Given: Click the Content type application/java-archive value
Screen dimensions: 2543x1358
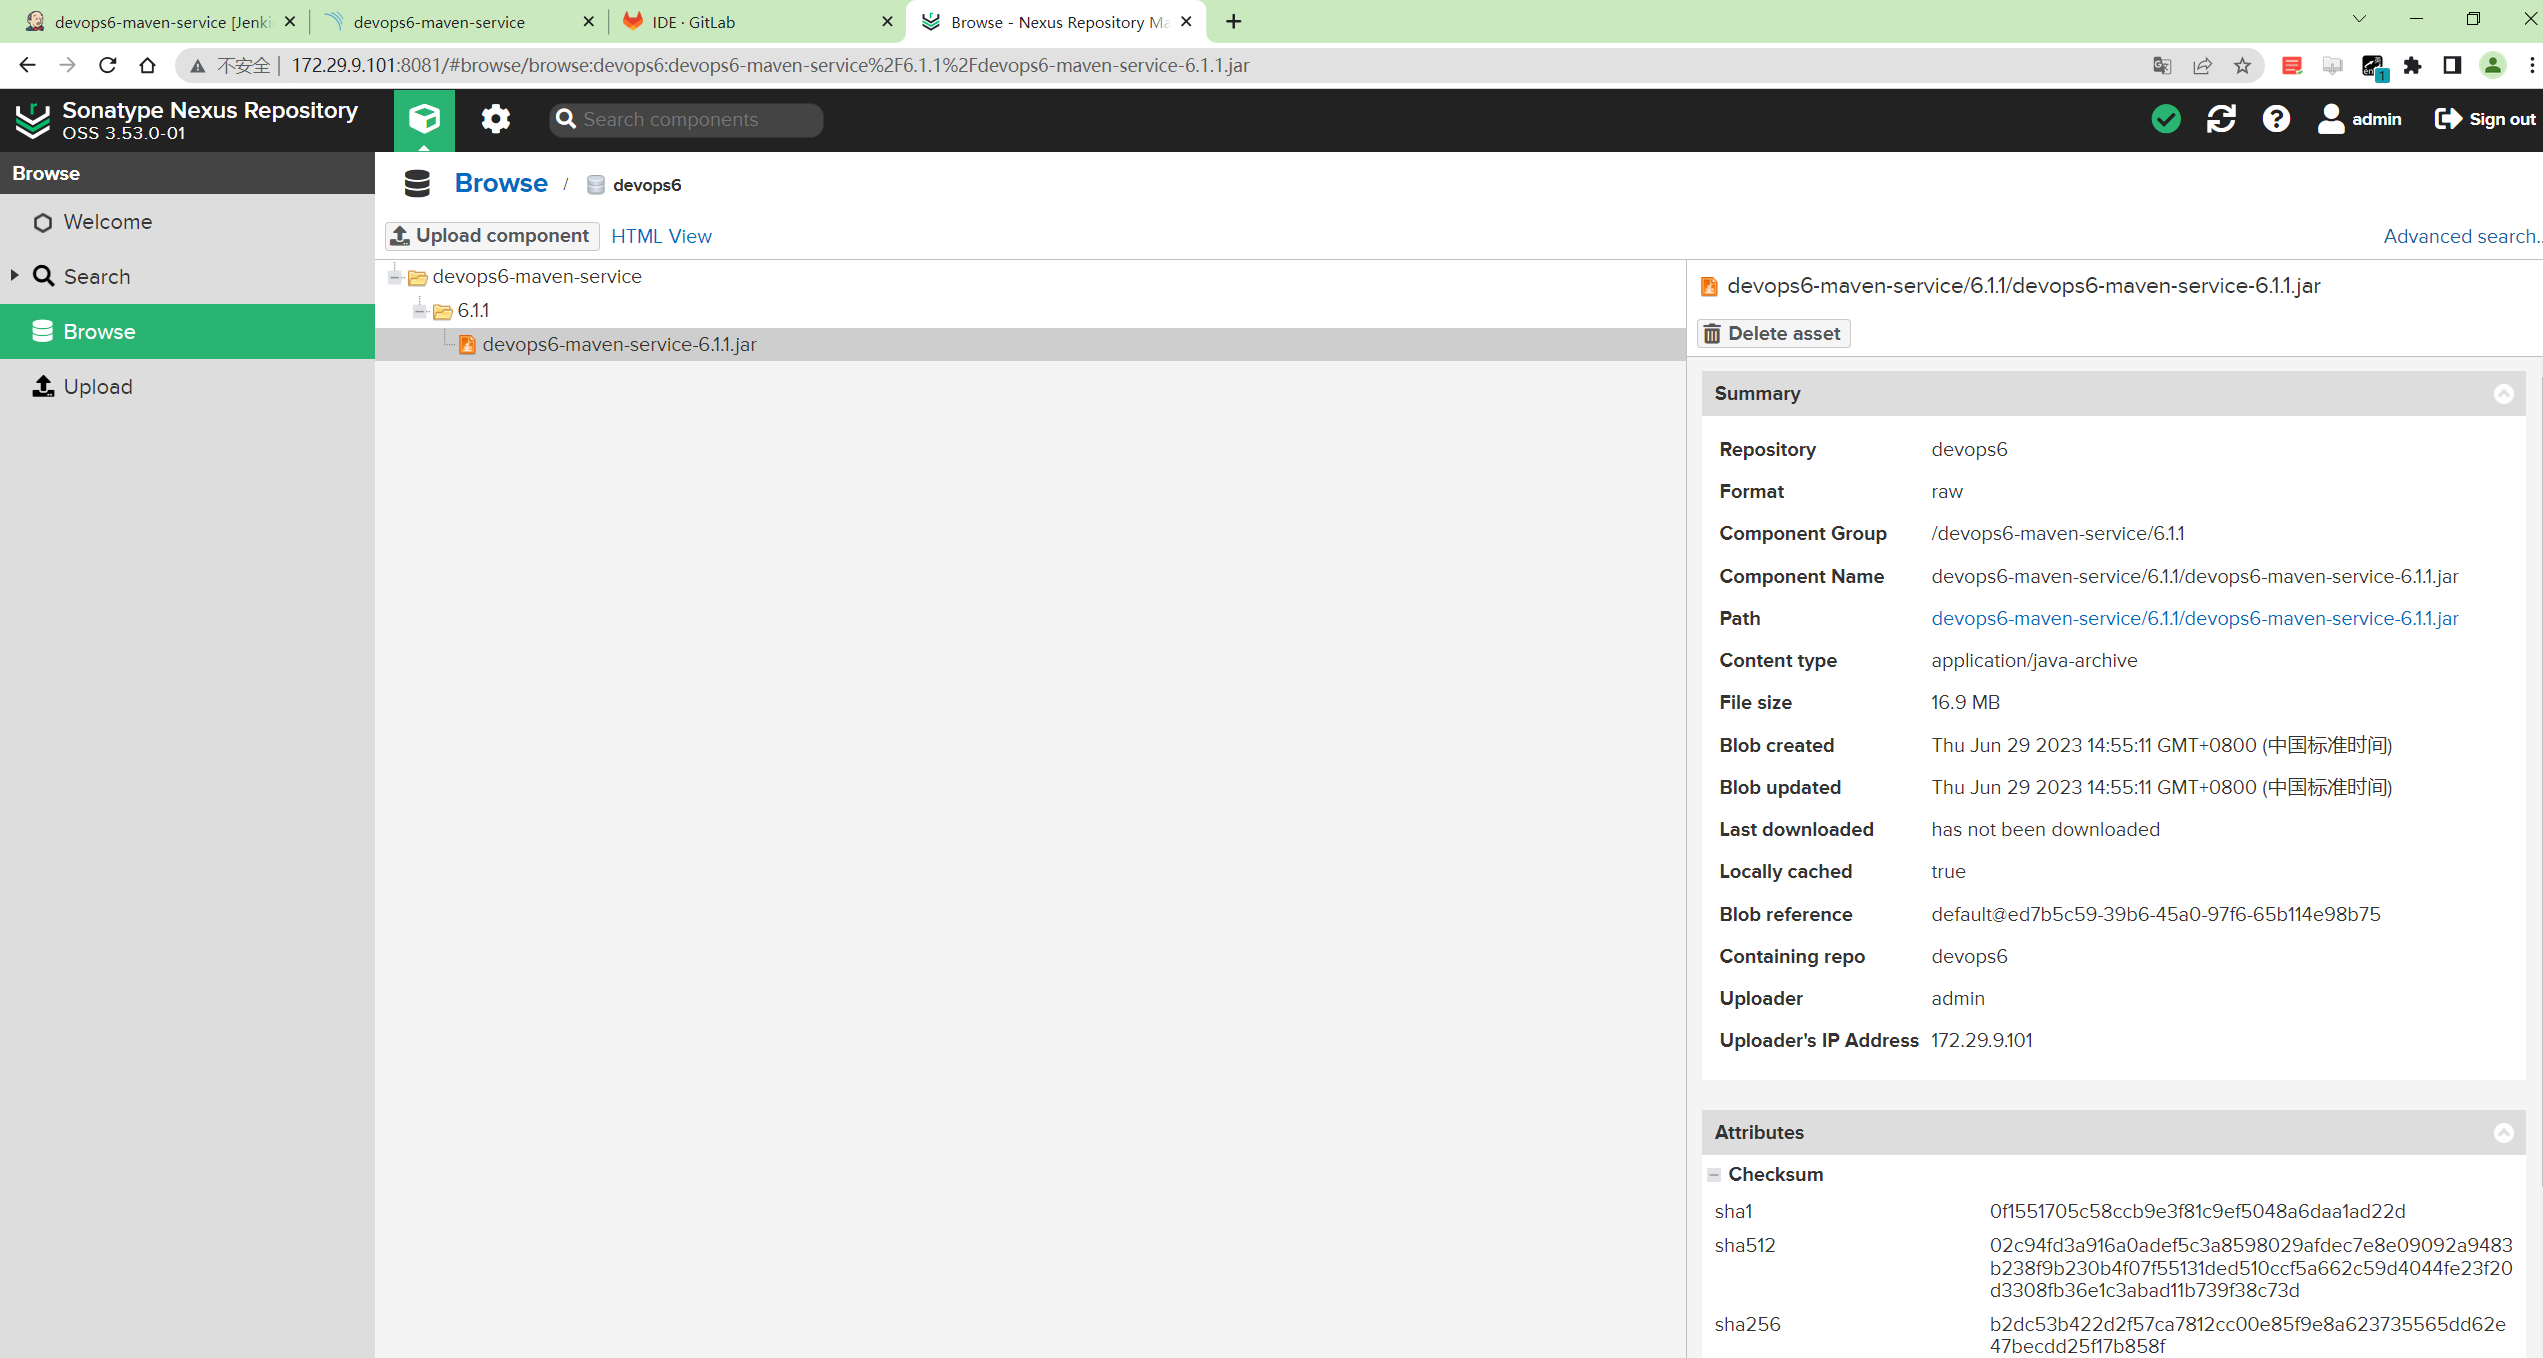Looking at the screenshot, I should [2034, 660].
